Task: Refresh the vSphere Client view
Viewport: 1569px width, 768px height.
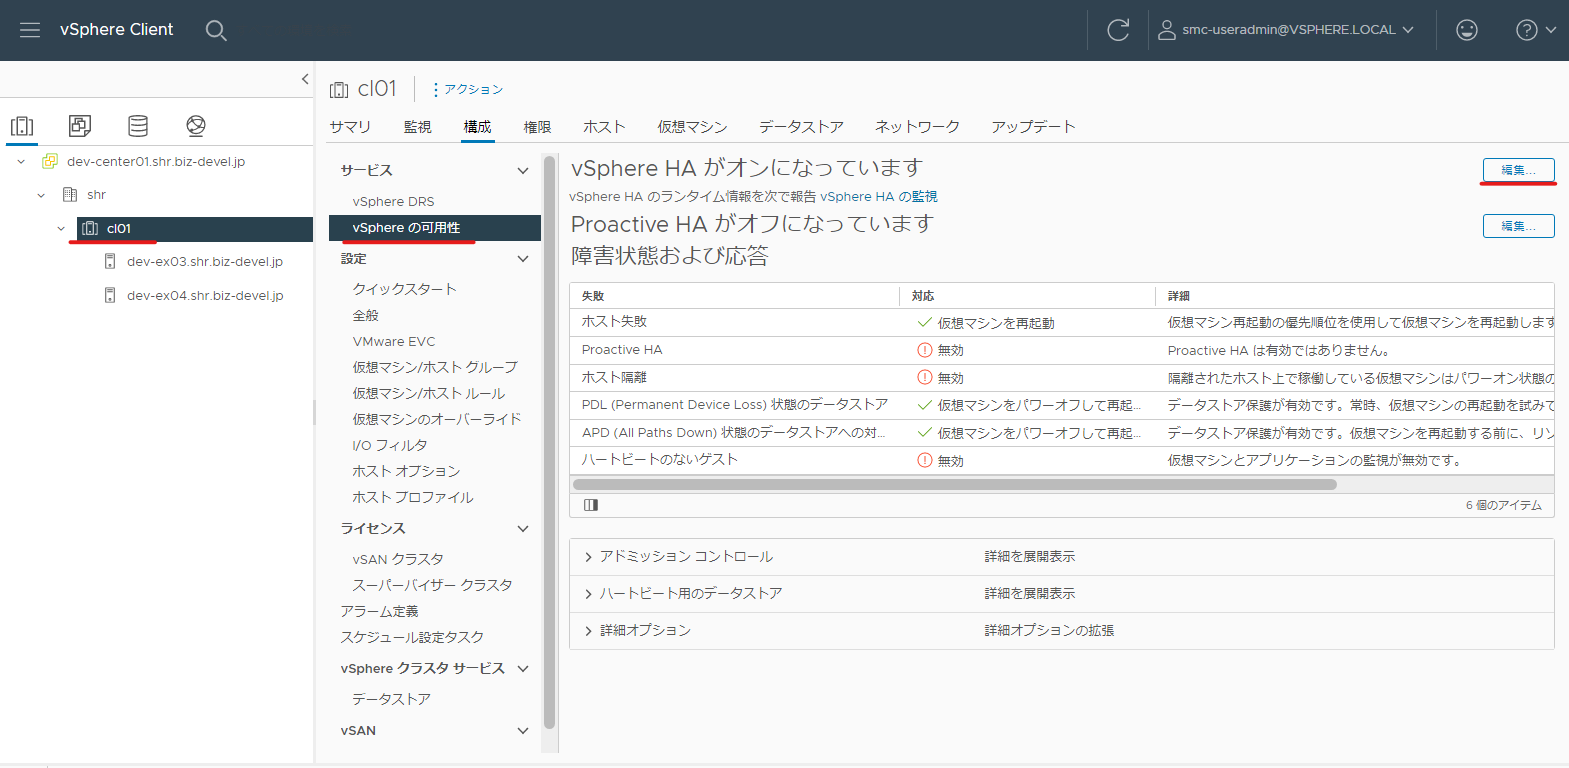Action: (x=1118, y=30)
